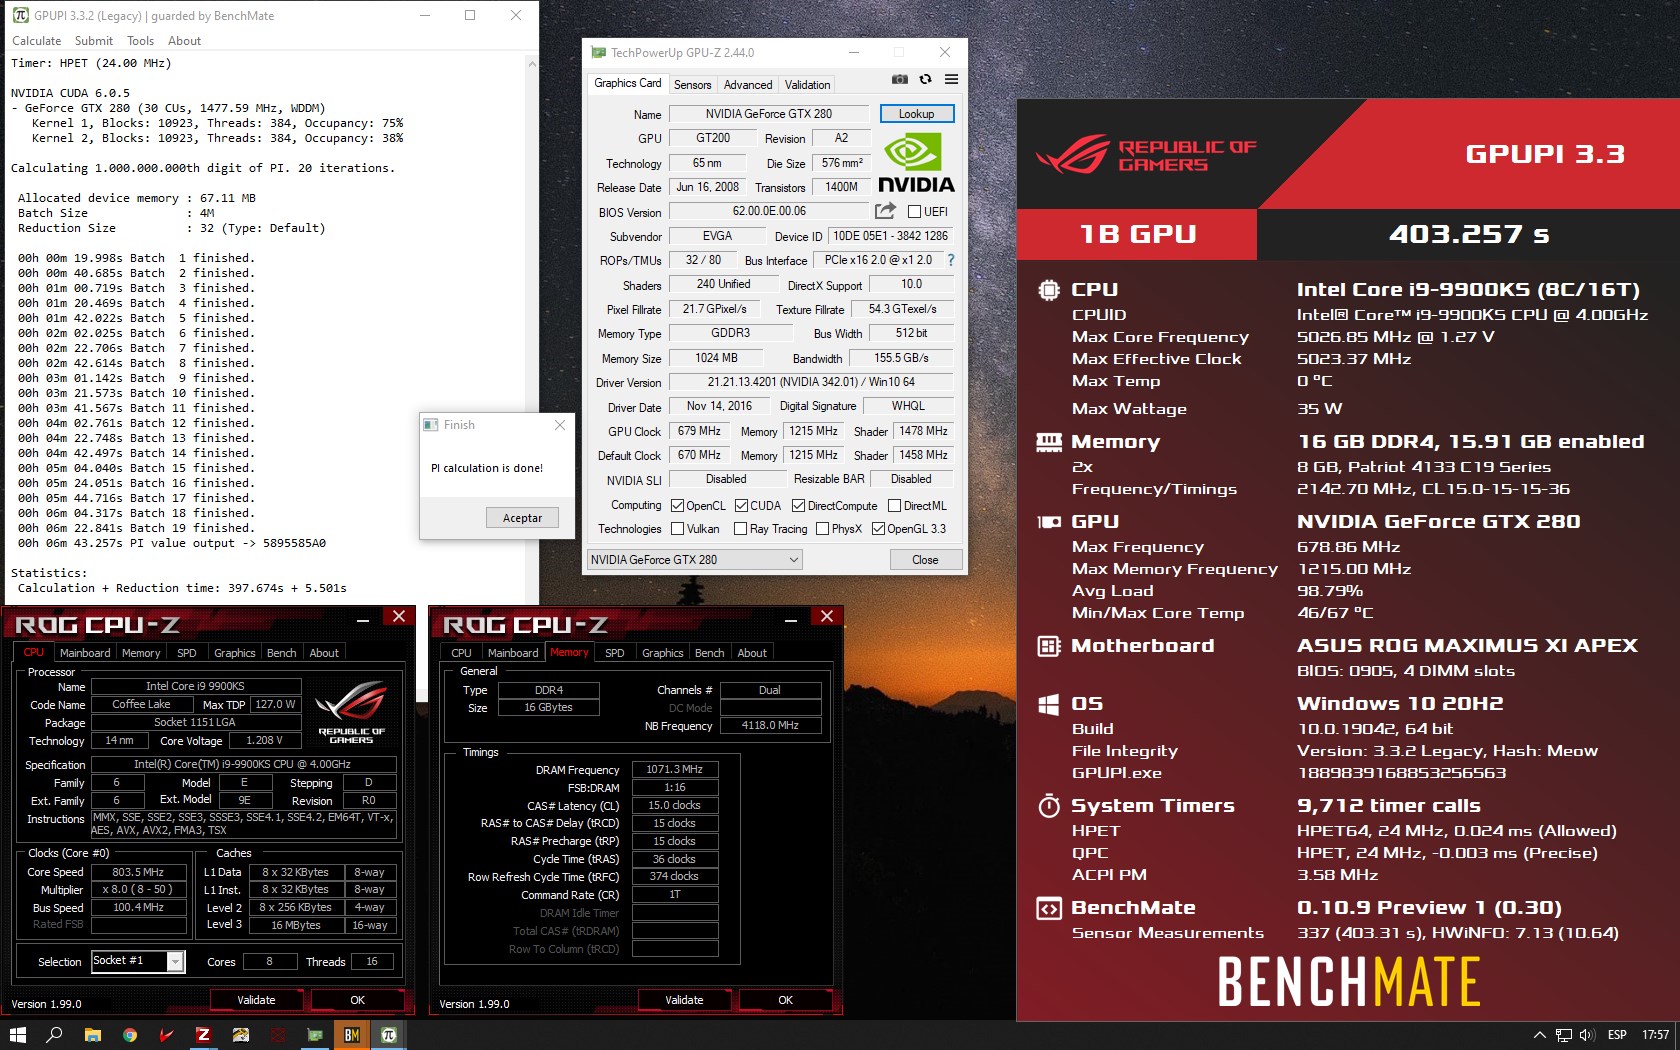
Task: Switch to GPU-Z via green card taskbar icon
Action: point(315,1035)
